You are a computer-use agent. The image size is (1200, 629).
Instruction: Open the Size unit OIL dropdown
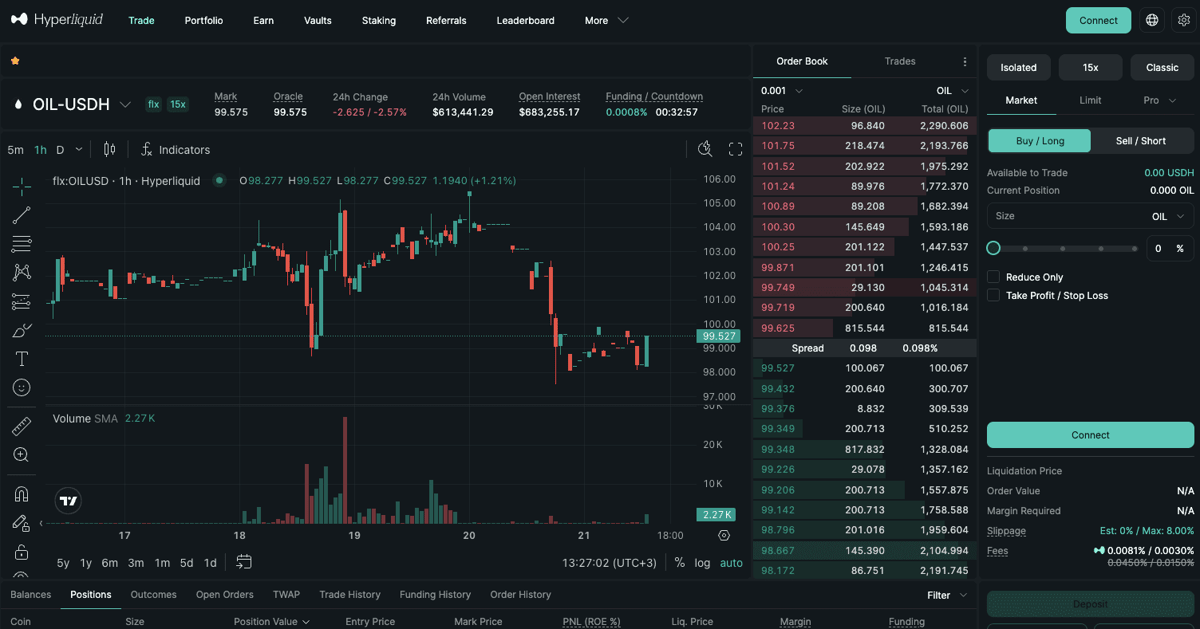[x=1167, y=216]
